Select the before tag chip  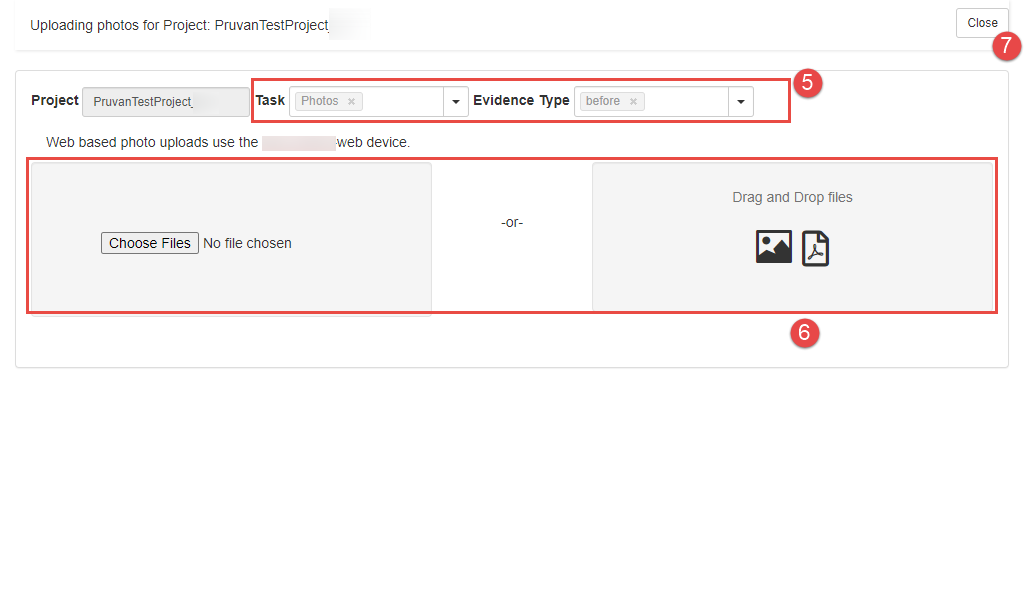pos(603,102)
